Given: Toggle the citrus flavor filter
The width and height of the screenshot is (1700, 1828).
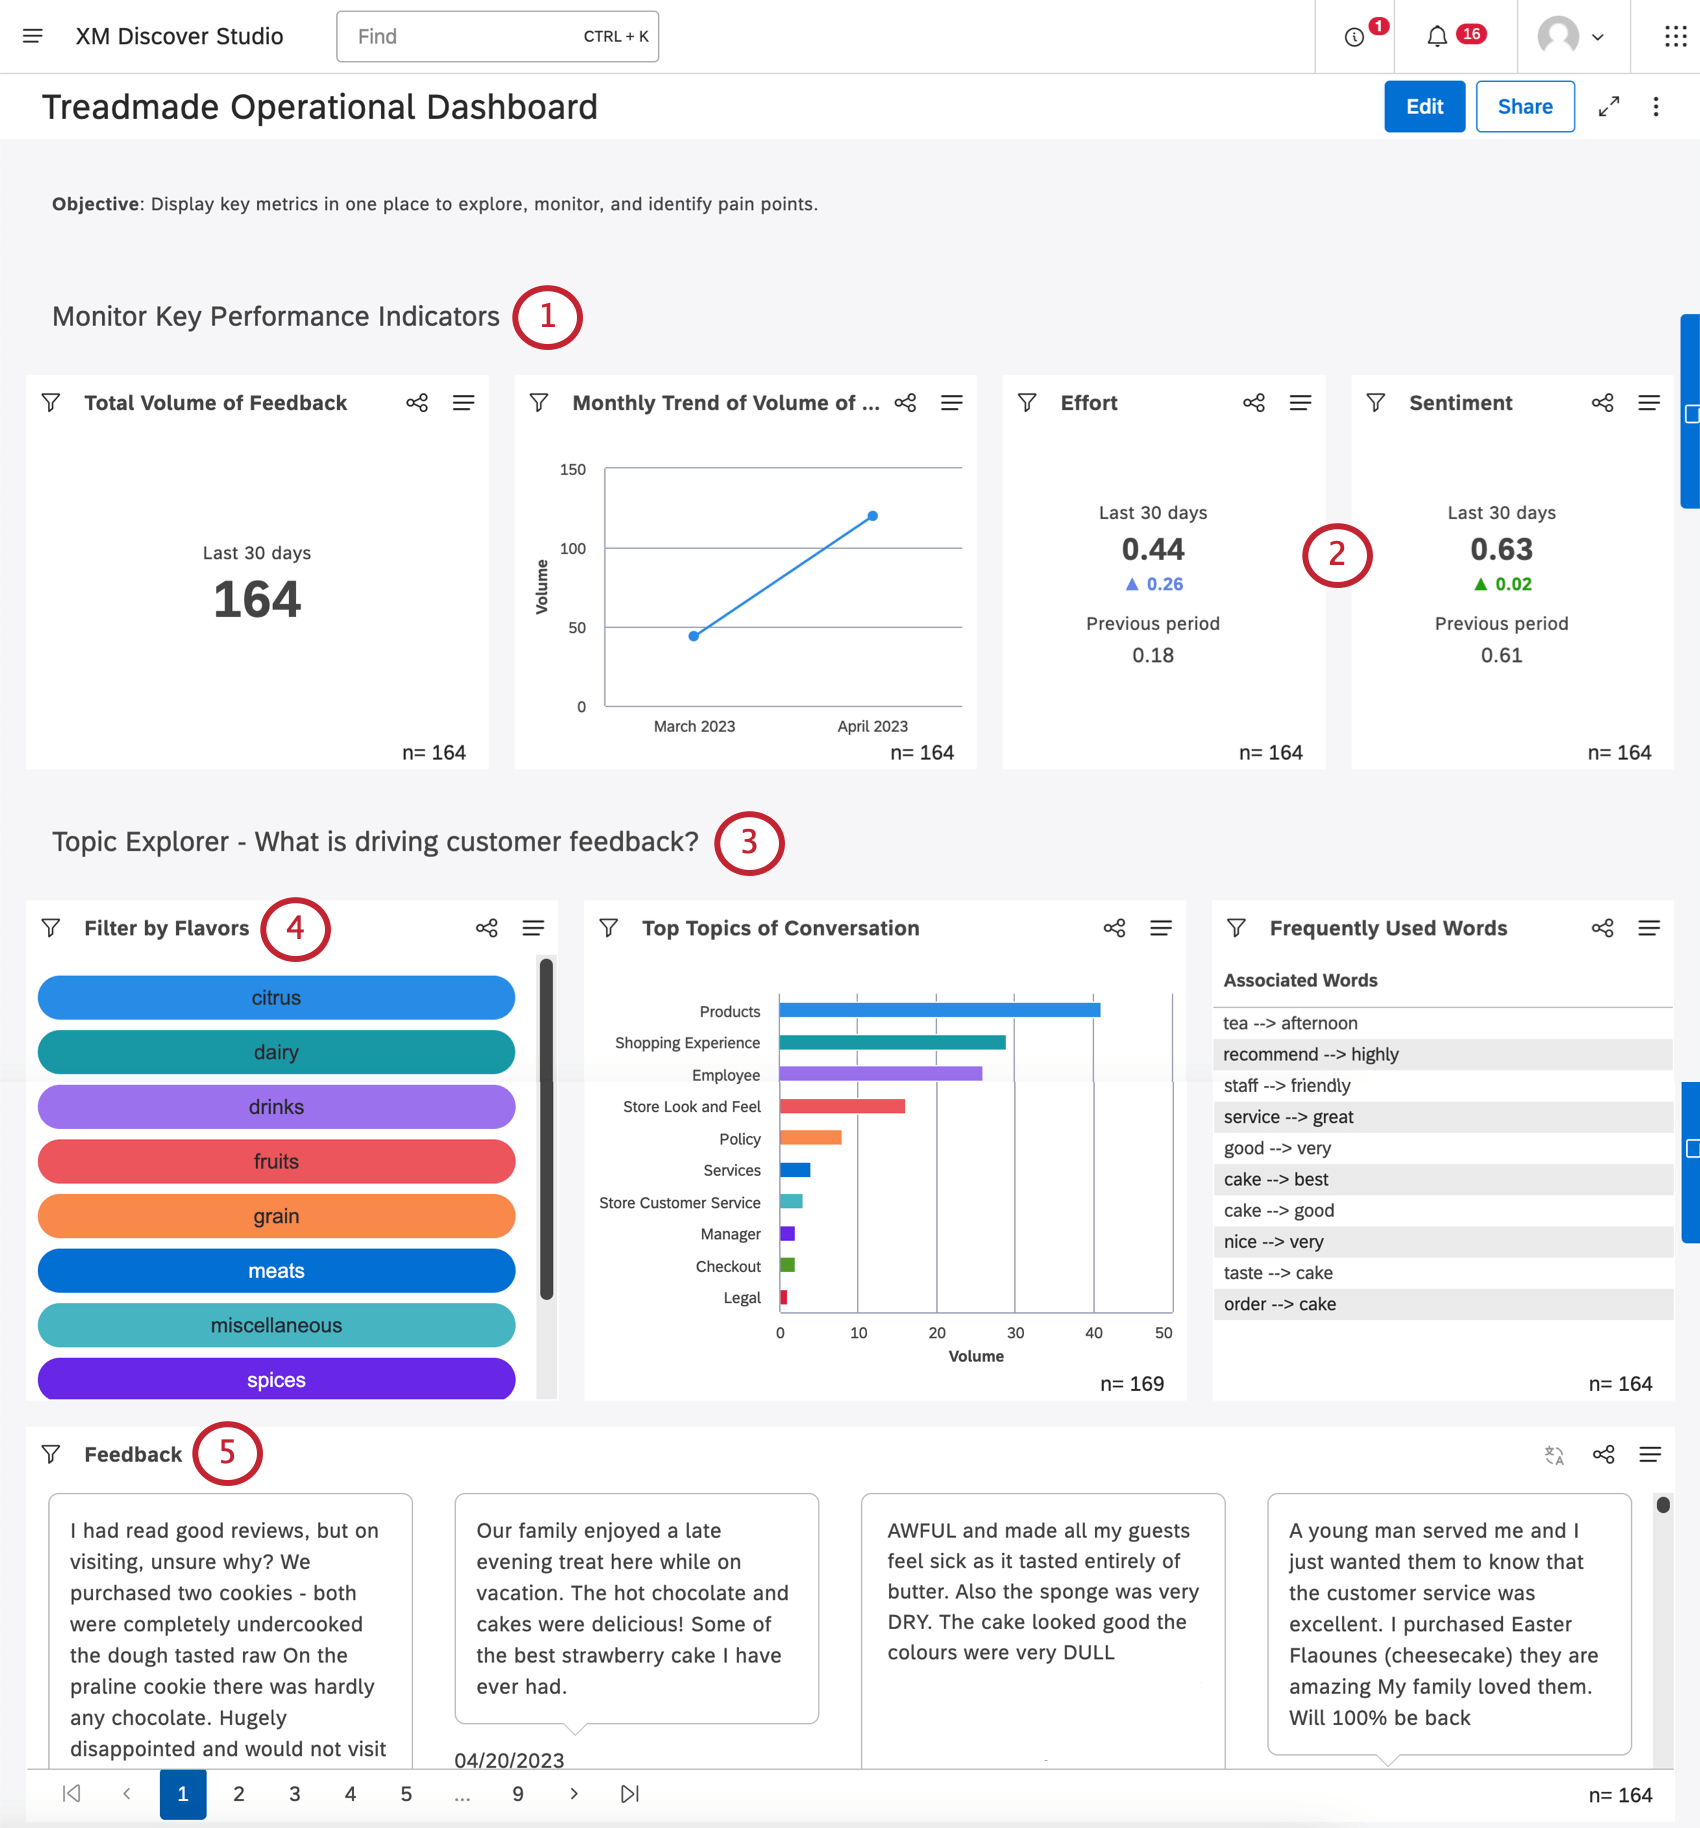Looking at the screenshot, I should tap(276, 997).
